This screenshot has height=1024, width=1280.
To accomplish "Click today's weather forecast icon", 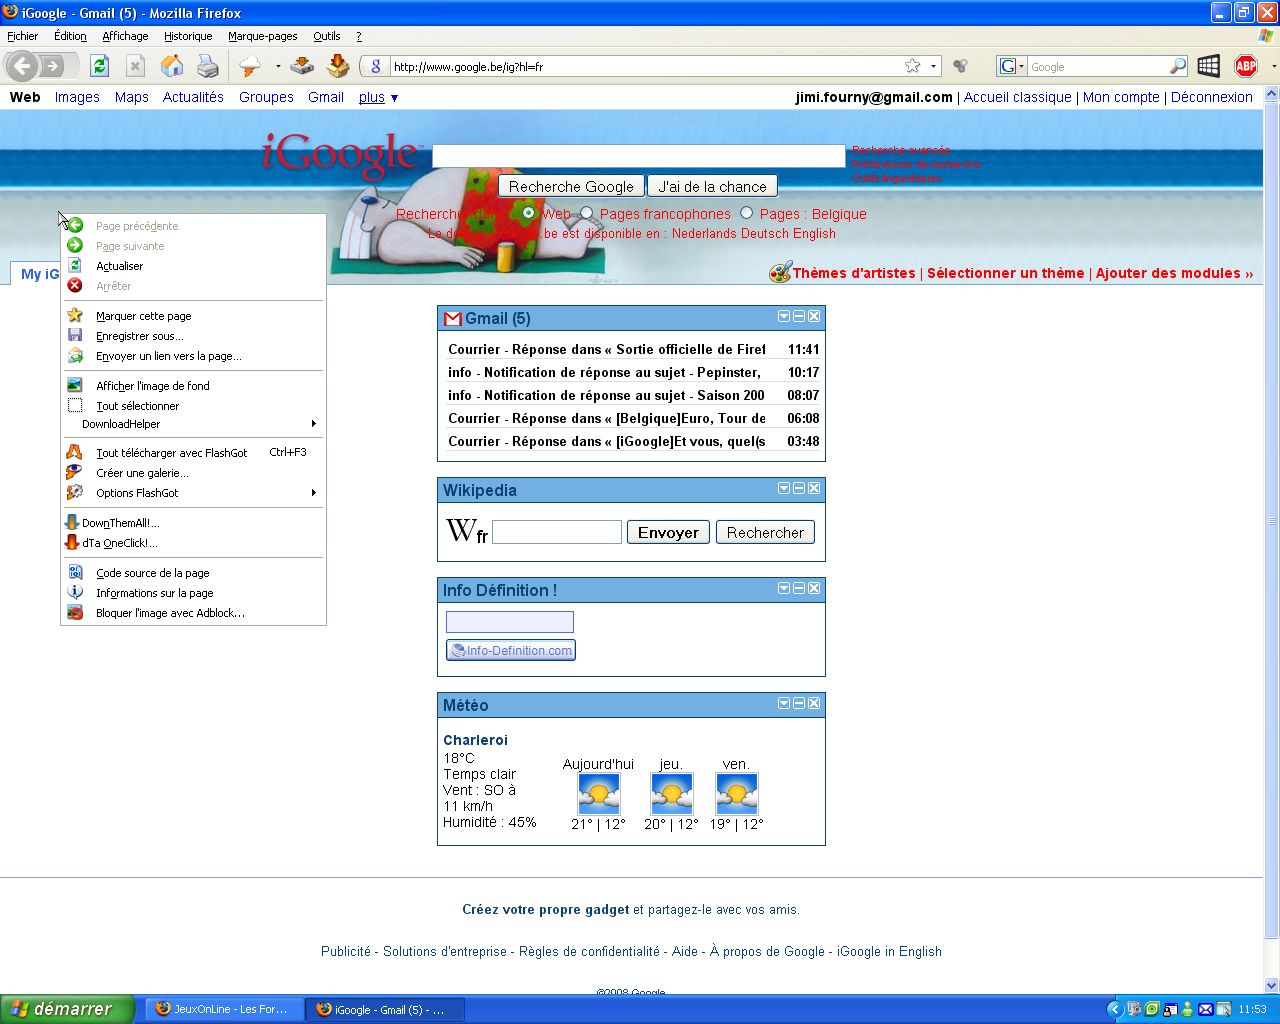I will [599, 794].
